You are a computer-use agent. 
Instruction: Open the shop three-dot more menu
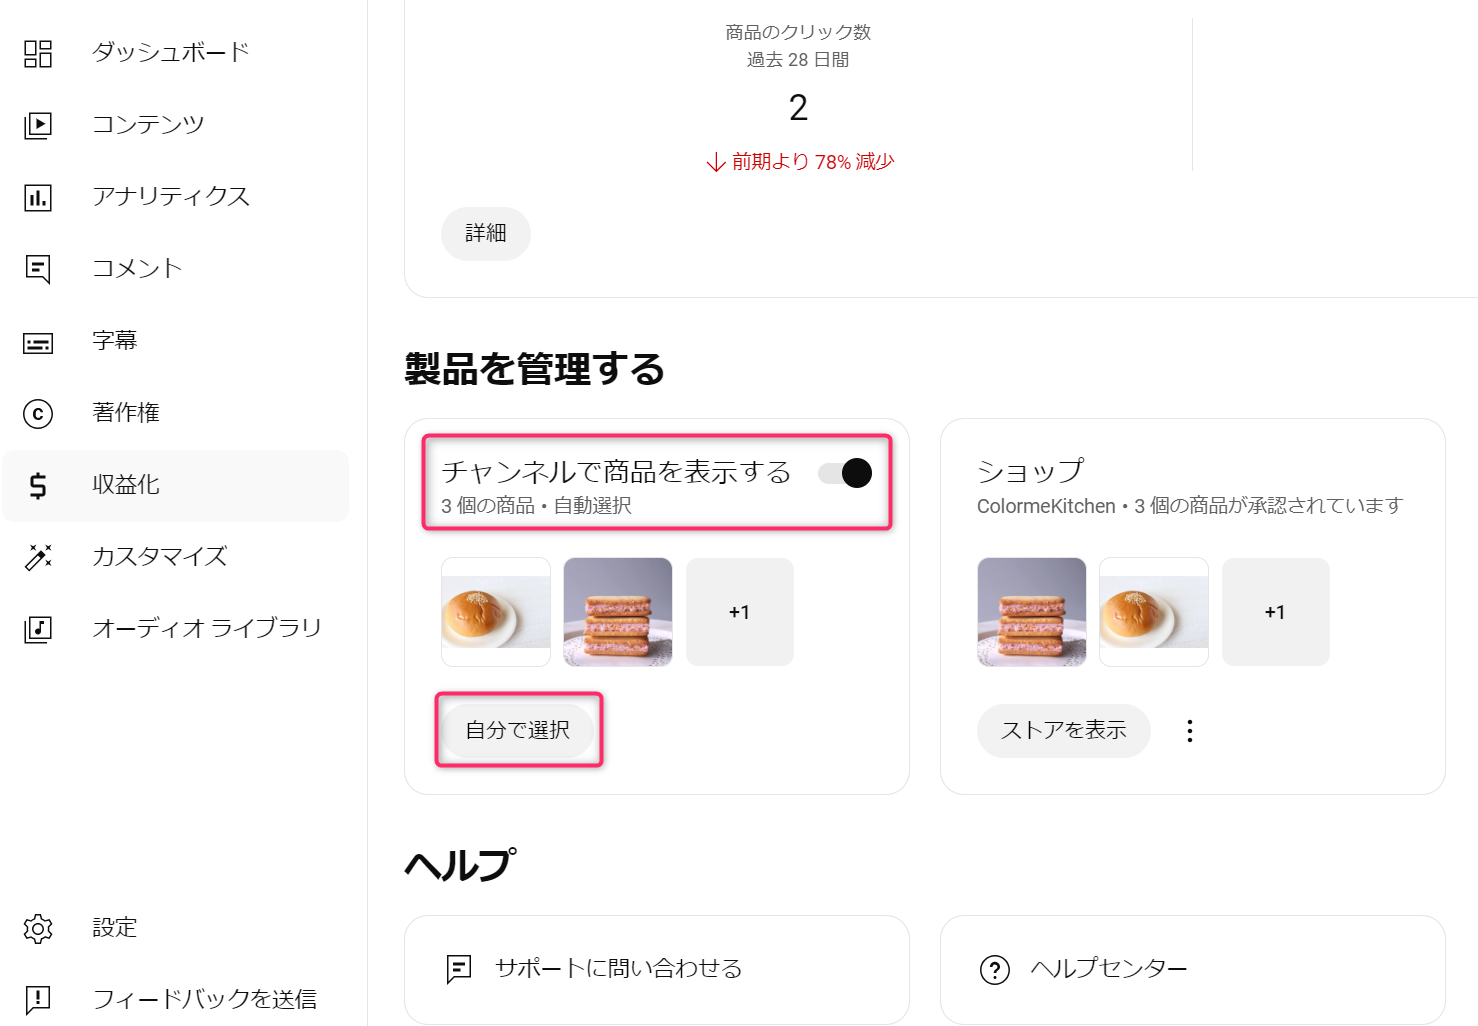point(1189,731)
